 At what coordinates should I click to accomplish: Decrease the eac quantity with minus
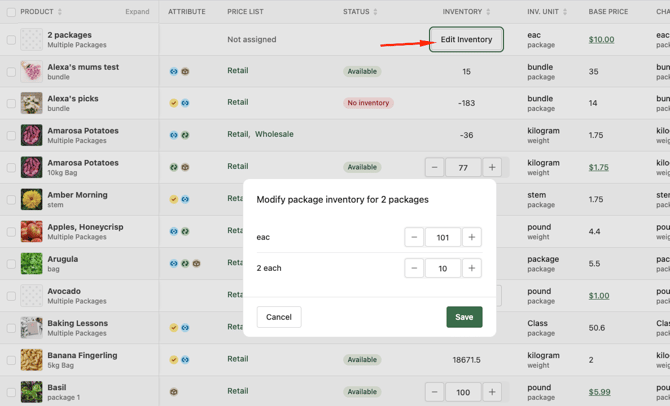pyautogui.click(x=414, y=237)
